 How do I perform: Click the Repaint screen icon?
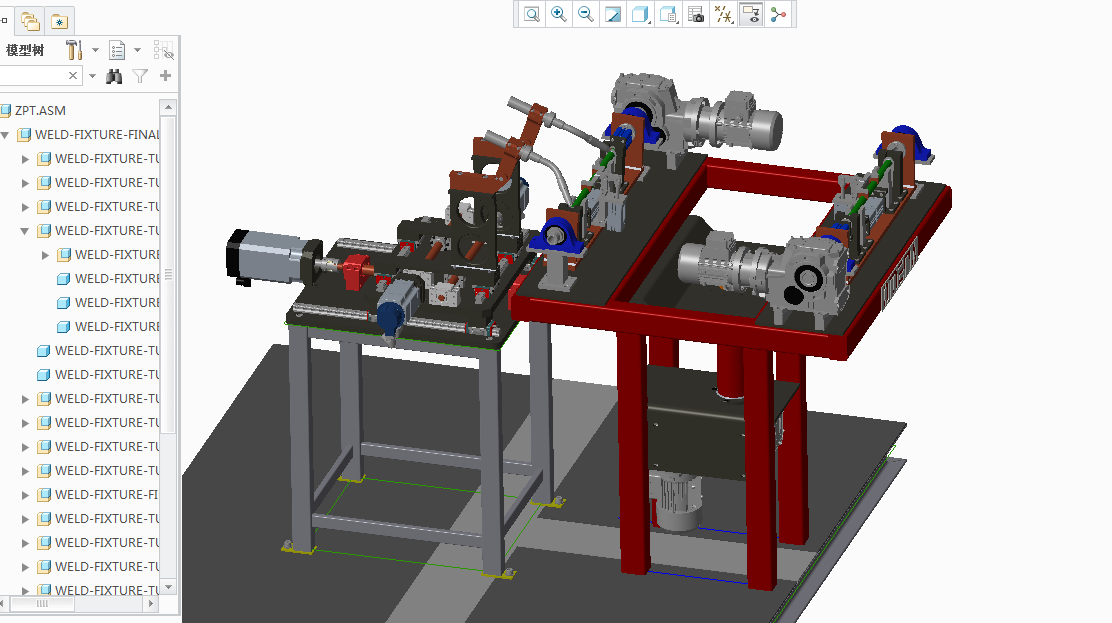pyautogui.click(x=613, y=14)
